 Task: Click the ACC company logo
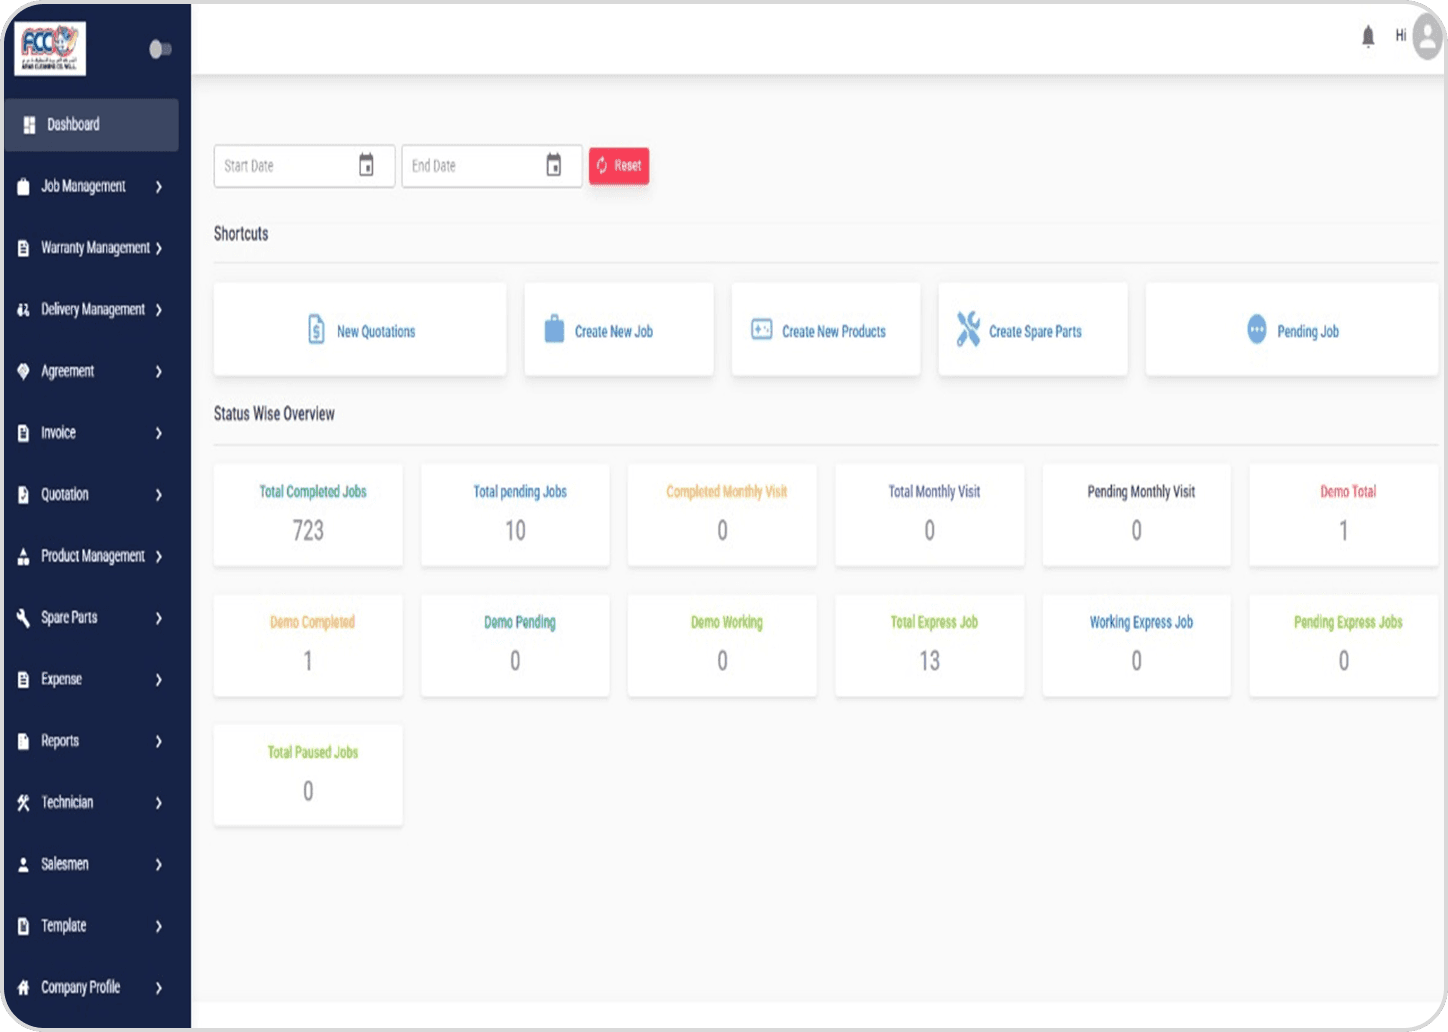[x=50, y=47]
